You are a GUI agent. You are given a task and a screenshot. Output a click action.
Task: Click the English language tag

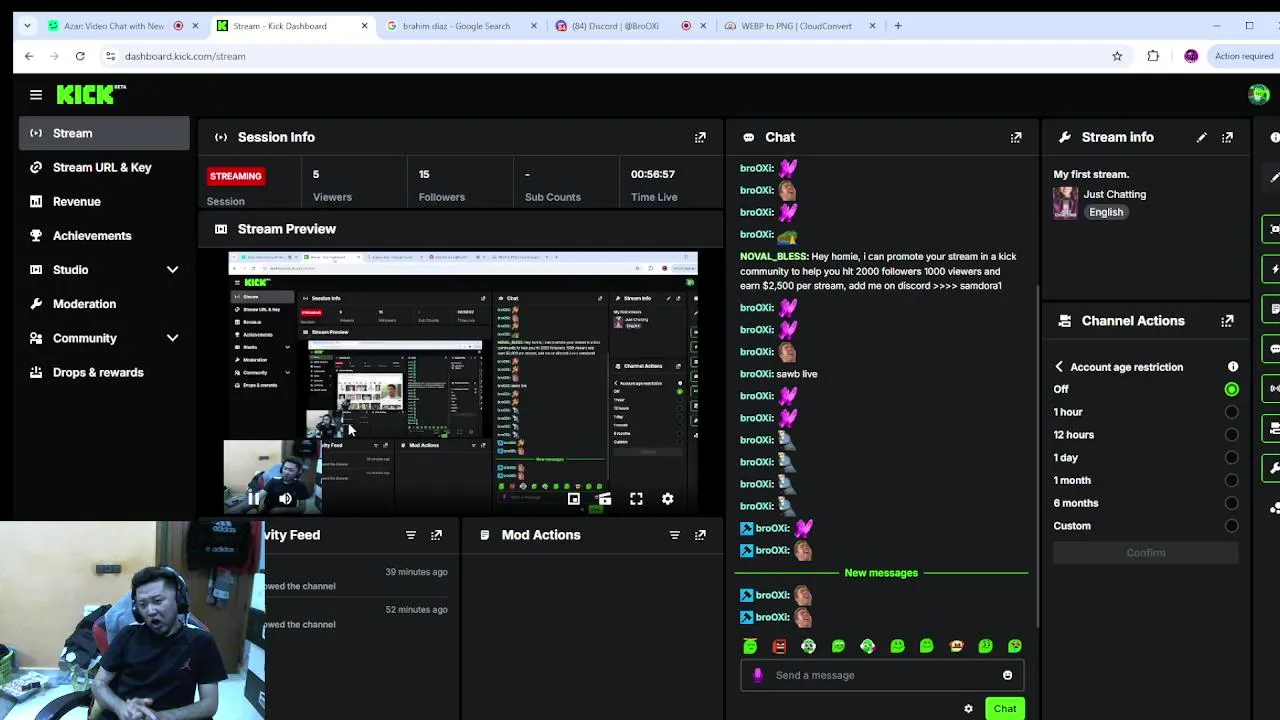pos(1106,212)
